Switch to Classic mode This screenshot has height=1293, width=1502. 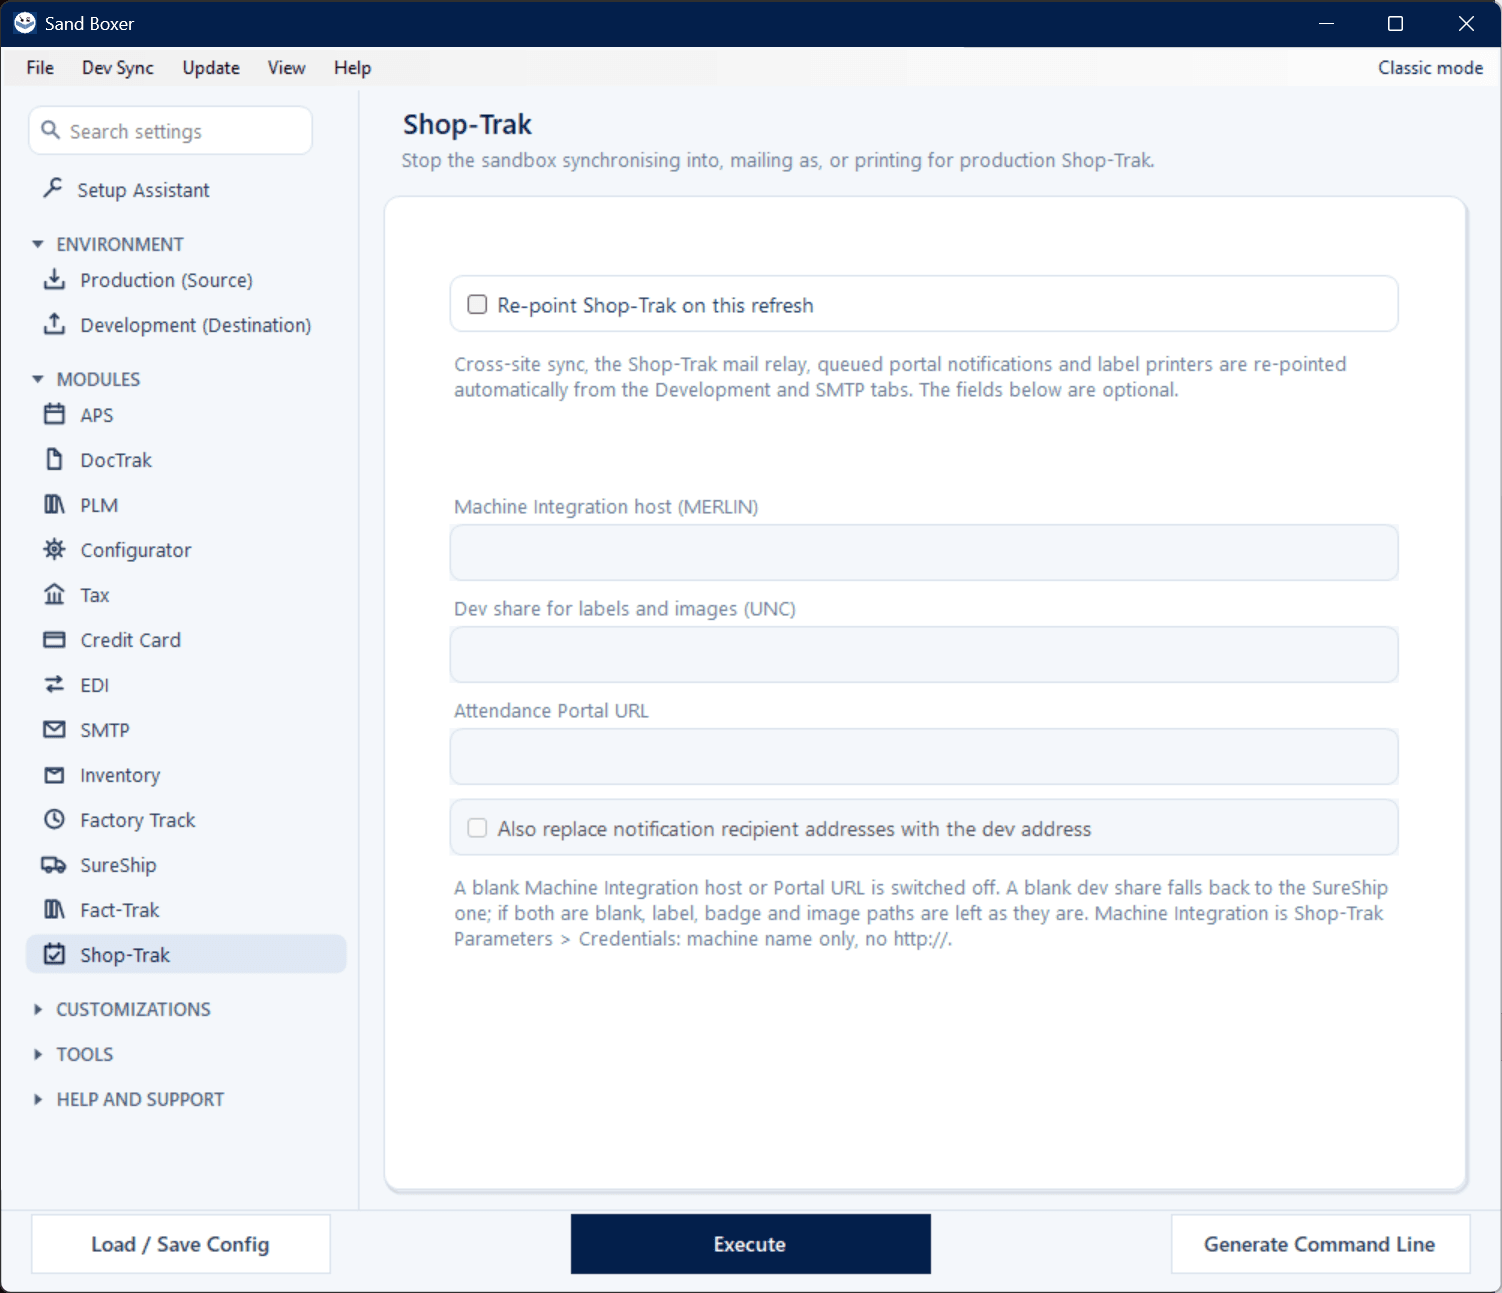click(x=1430, y=67)
